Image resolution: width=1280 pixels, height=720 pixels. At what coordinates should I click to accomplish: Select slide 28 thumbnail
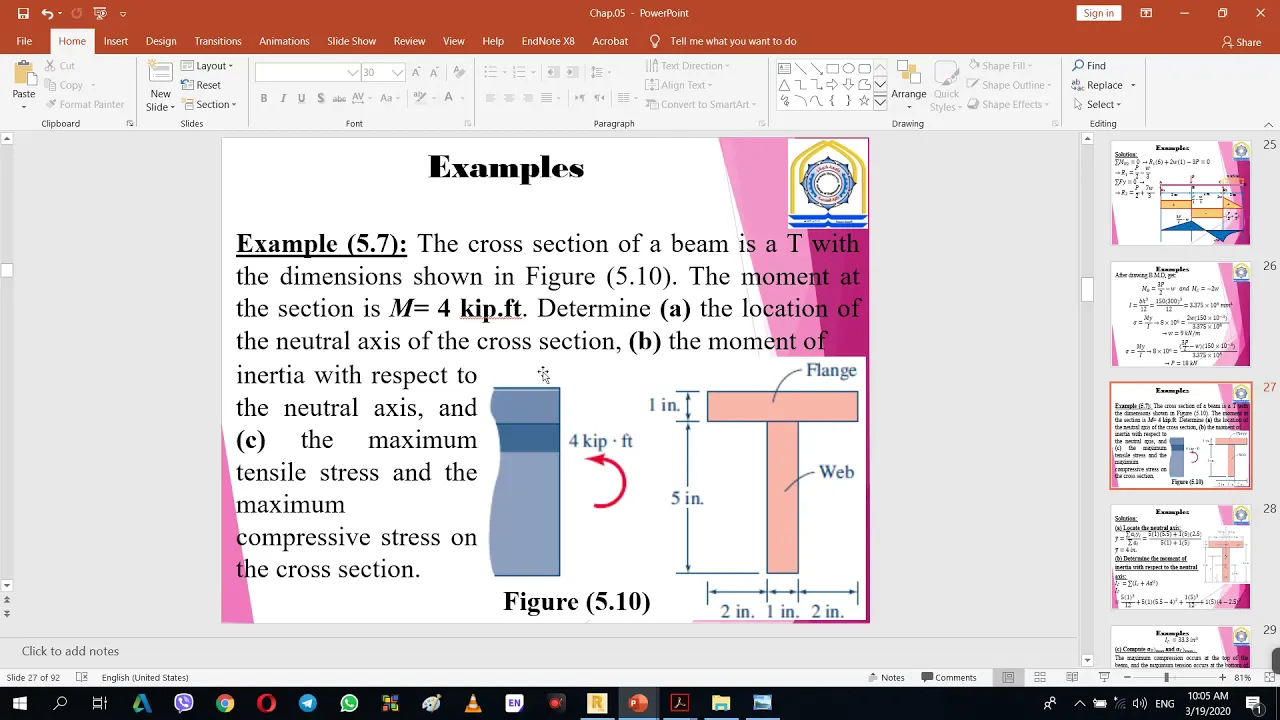click(1181, 557)
